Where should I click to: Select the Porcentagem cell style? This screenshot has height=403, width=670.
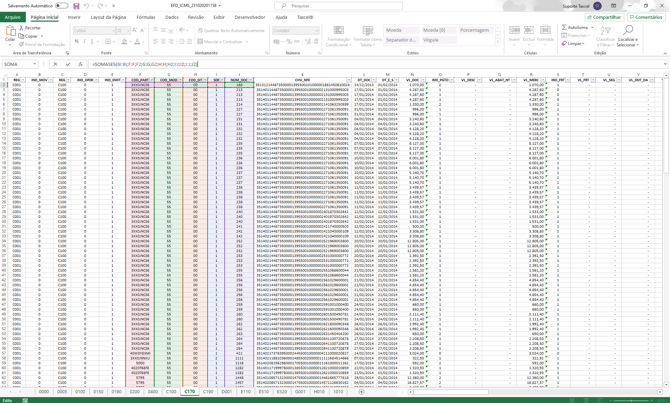coord(474,30)
